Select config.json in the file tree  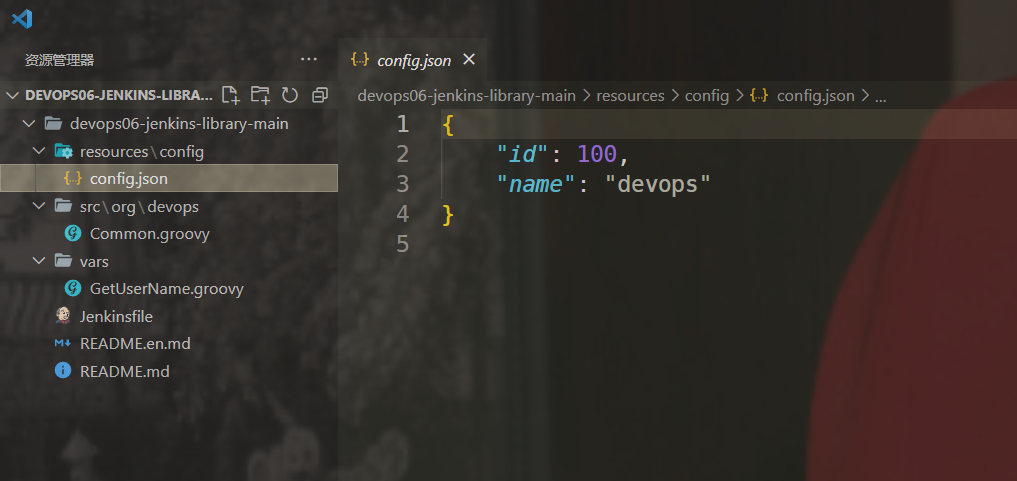click(169, 178)
